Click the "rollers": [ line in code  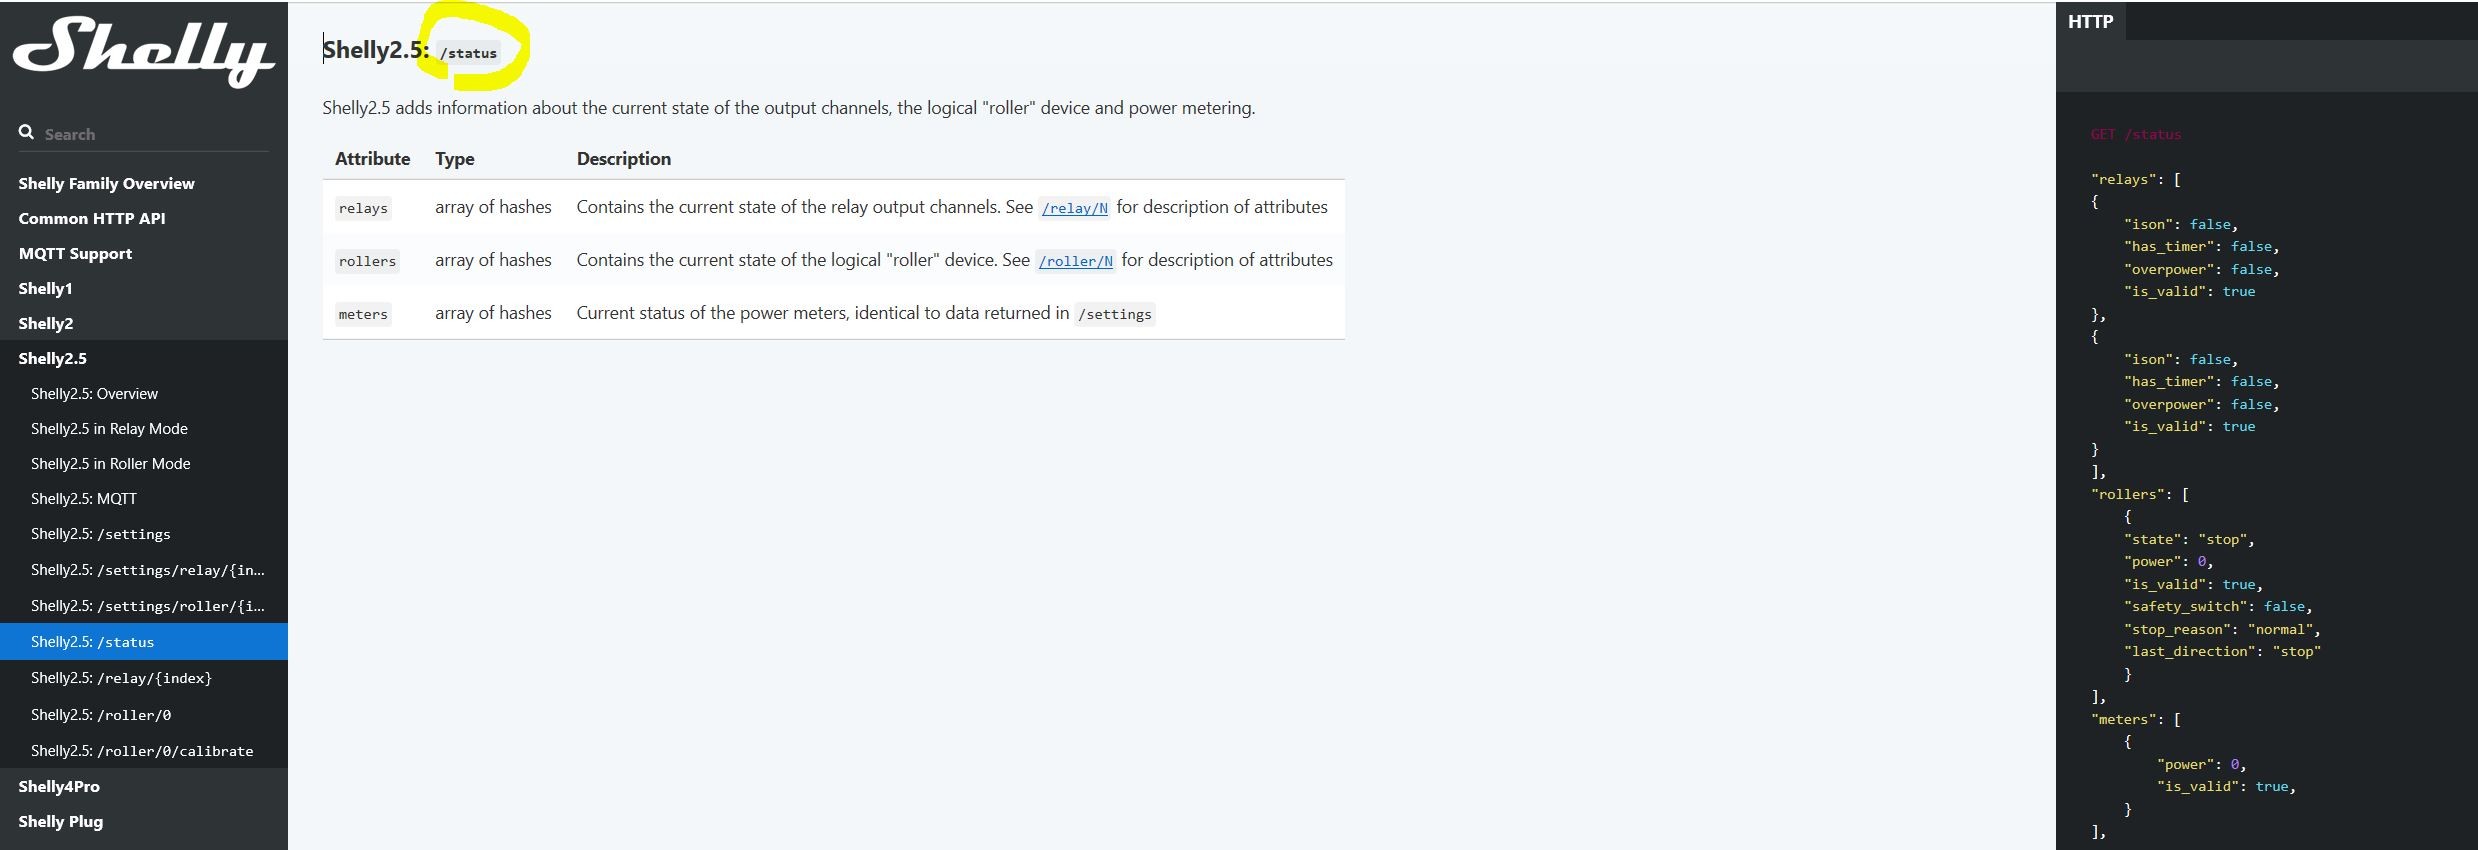pyautogui.click(x=2140, y=494)
